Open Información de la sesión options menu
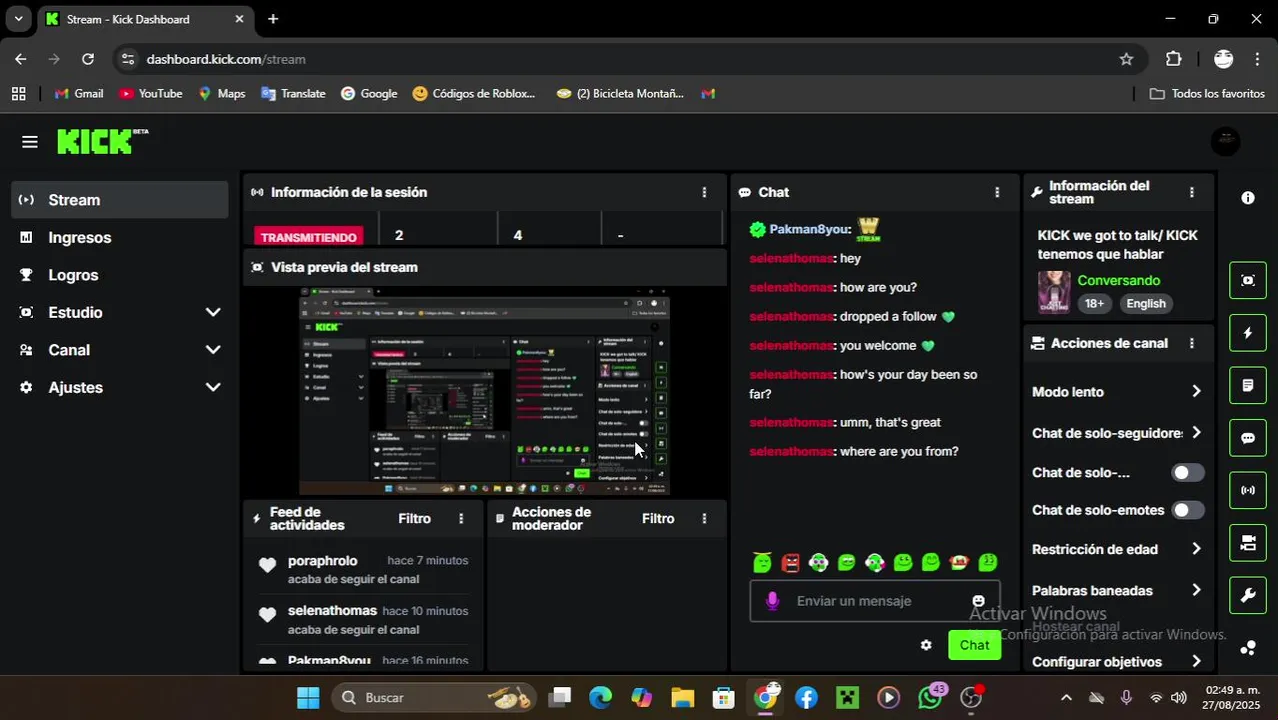 coord(704,192)
